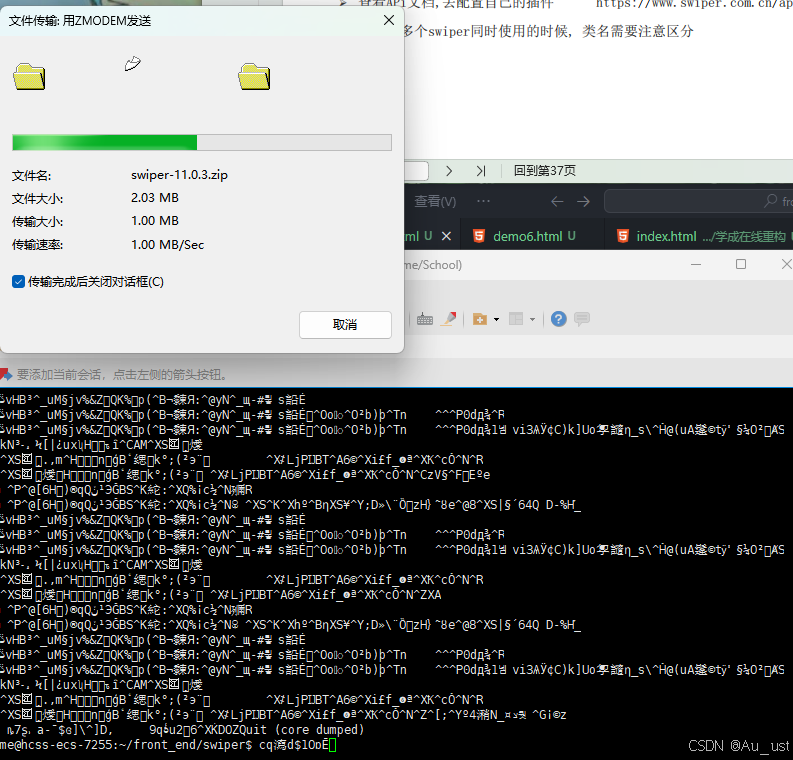Screen dimensions: 793x760
Task: Click the chat bubble toolbar icon
Action: tap(582, 319)
